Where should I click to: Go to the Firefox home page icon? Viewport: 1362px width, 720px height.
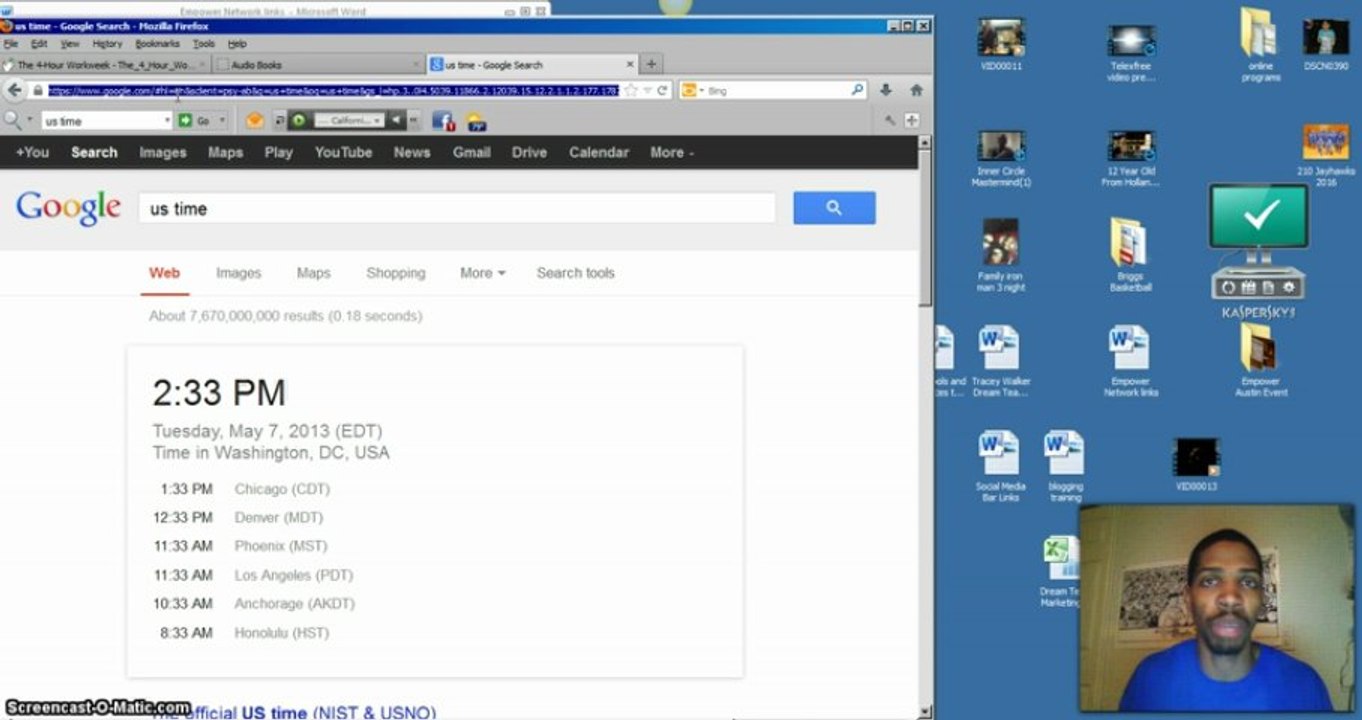(916, 90)
